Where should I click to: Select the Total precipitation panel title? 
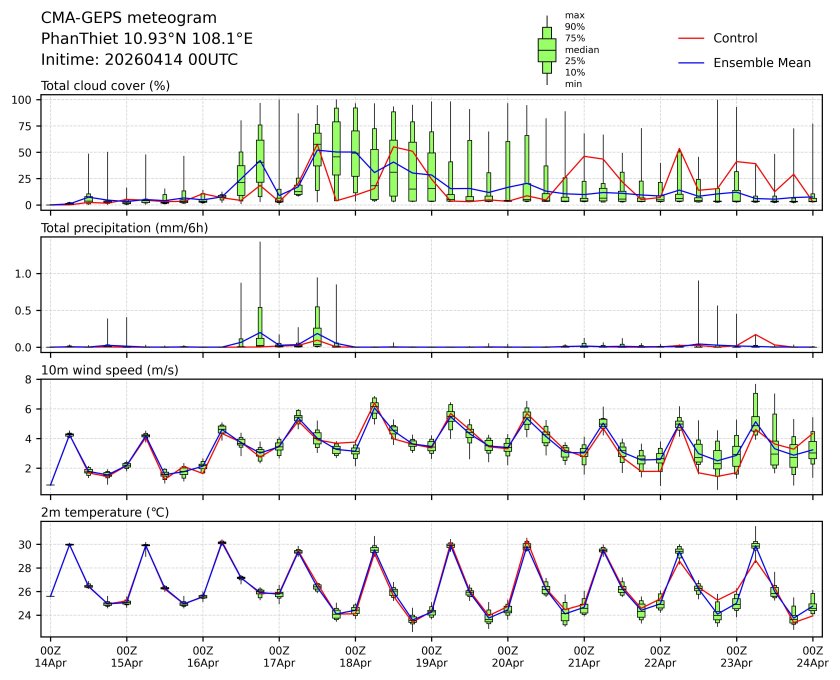point(124,228)
